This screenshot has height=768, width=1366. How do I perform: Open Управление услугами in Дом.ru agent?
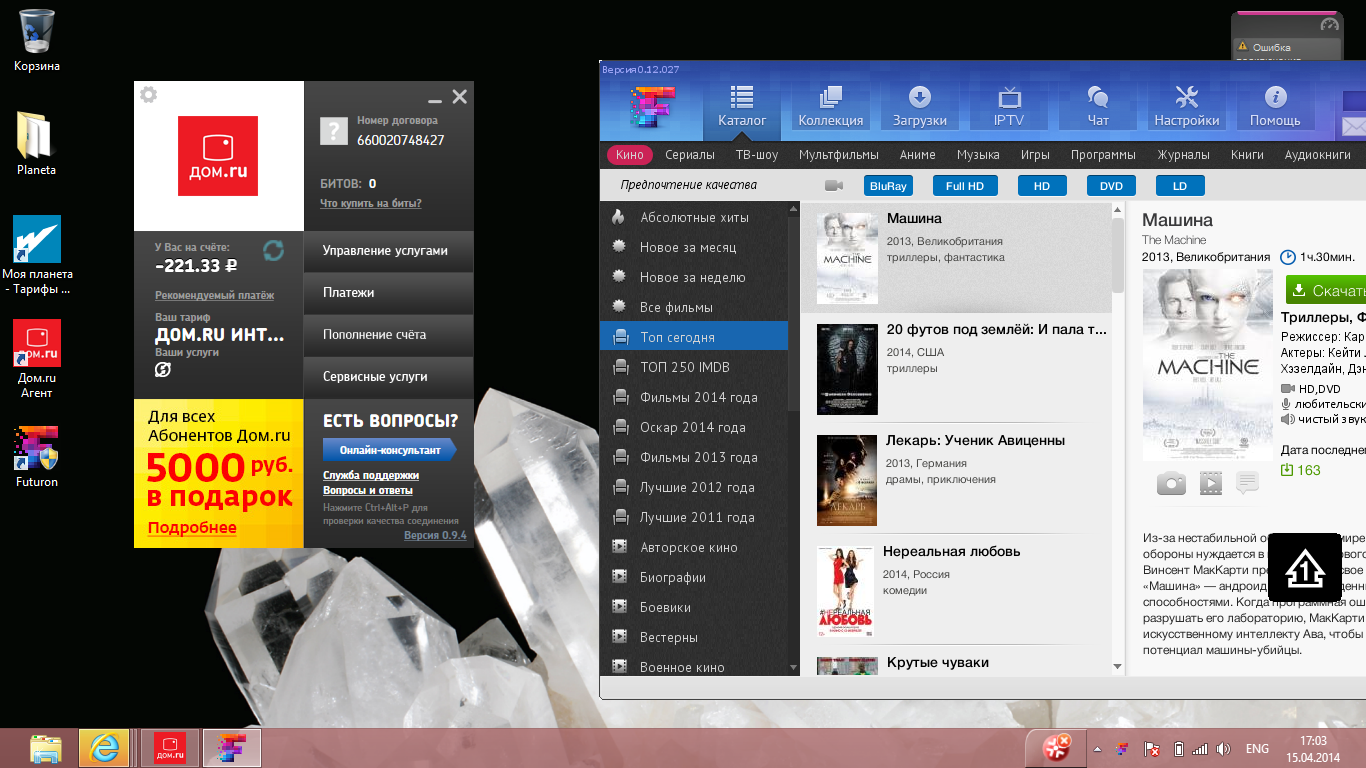(388, 251)
